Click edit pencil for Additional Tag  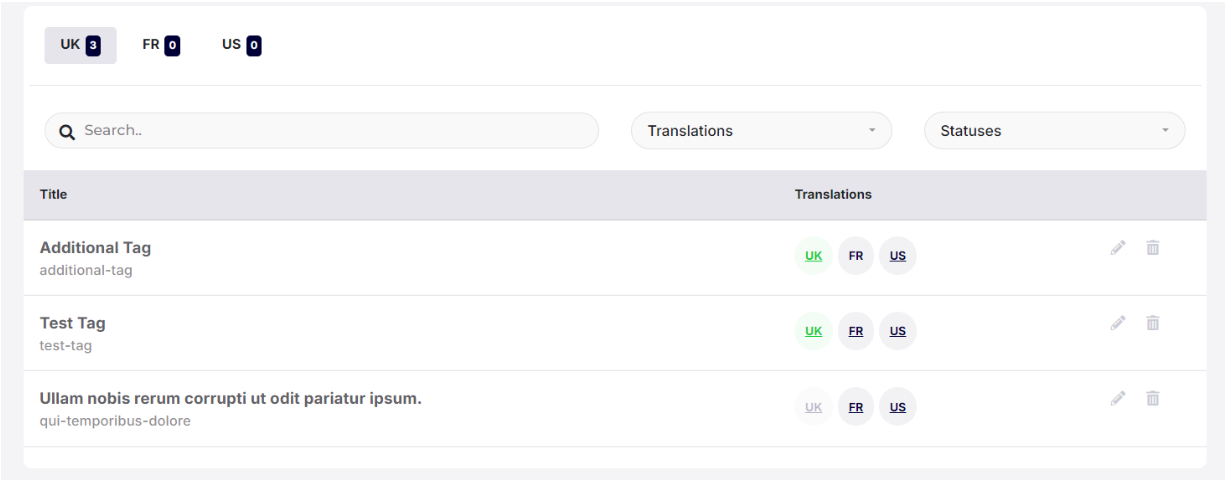[1118, 248]
